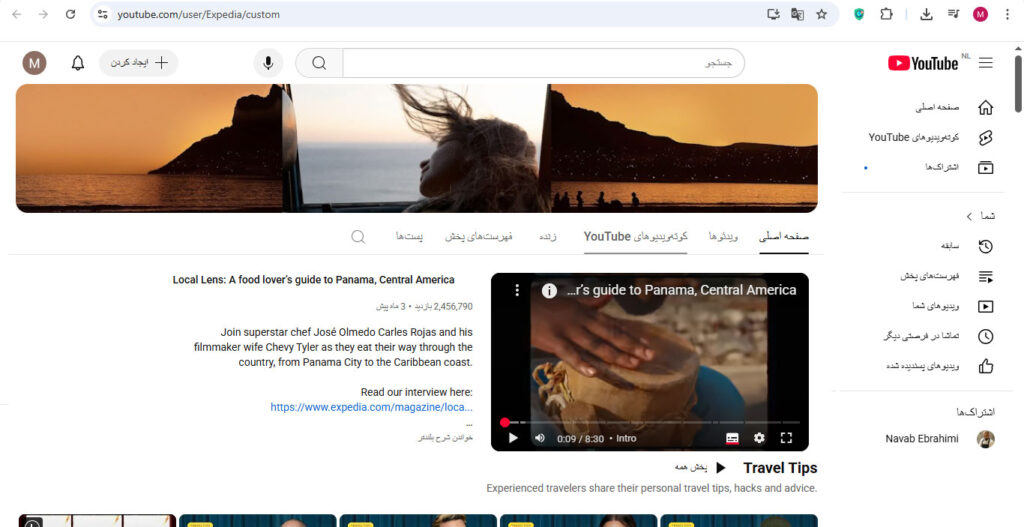Click the video info icon

549,291
